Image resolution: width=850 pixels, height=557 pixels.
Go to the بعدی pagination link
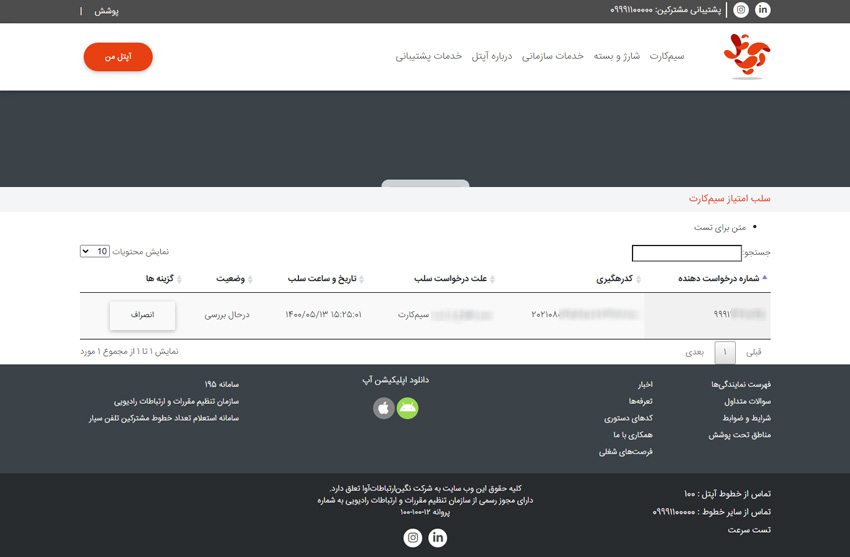point(694,352)
